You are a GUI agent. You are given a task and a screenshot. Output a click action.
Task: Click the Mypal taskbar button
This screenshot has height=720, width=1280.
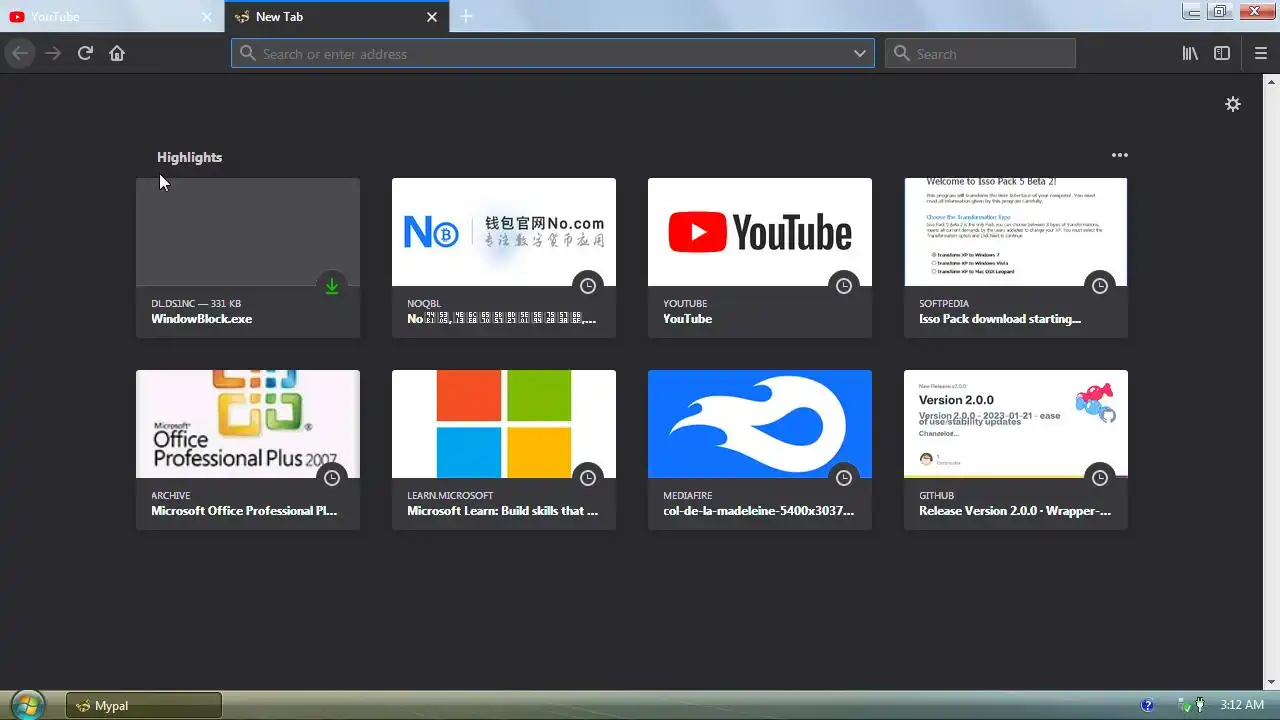[144, 705]
